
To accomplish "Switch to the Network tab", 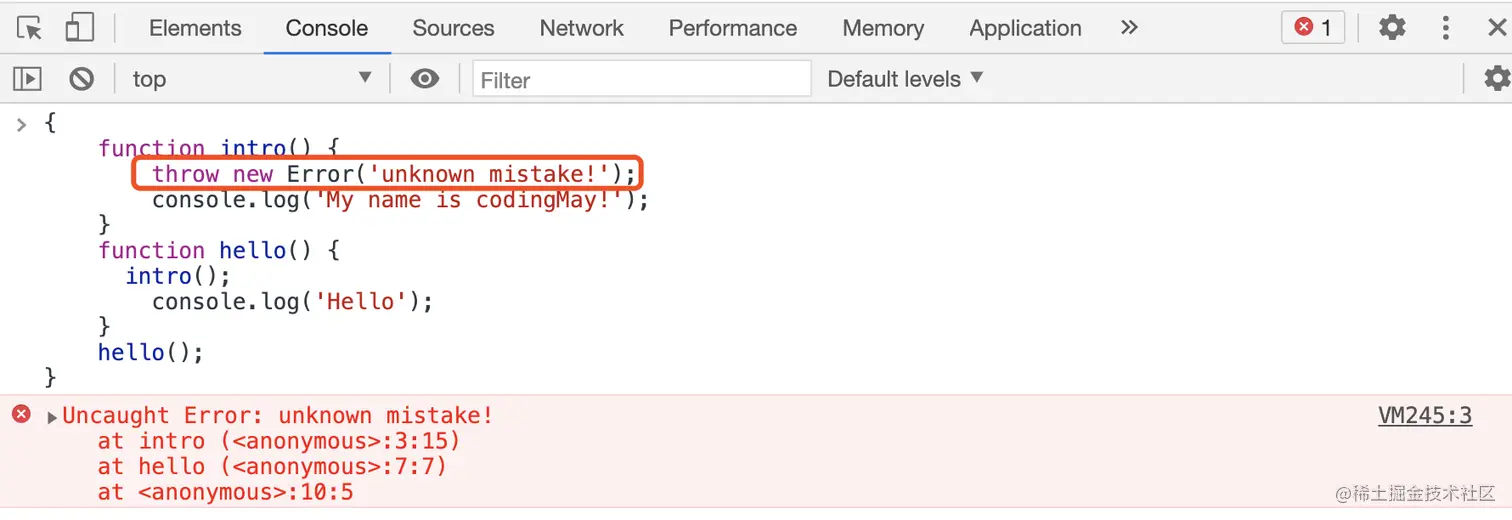I will pyautogui.click(x=582, y=28).
